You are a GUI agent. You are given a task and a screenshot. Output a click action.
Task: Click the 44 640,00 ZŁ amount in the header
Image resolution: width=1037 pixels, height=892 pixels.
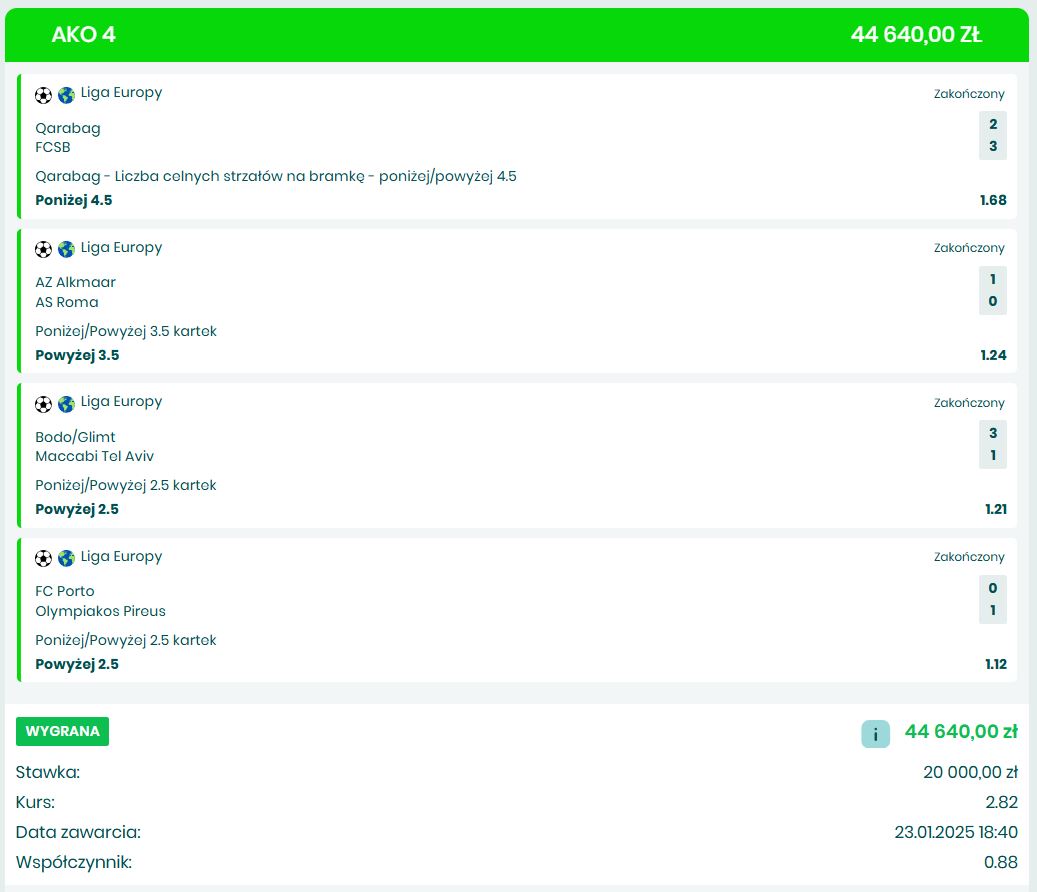click(x=916, y=35)
